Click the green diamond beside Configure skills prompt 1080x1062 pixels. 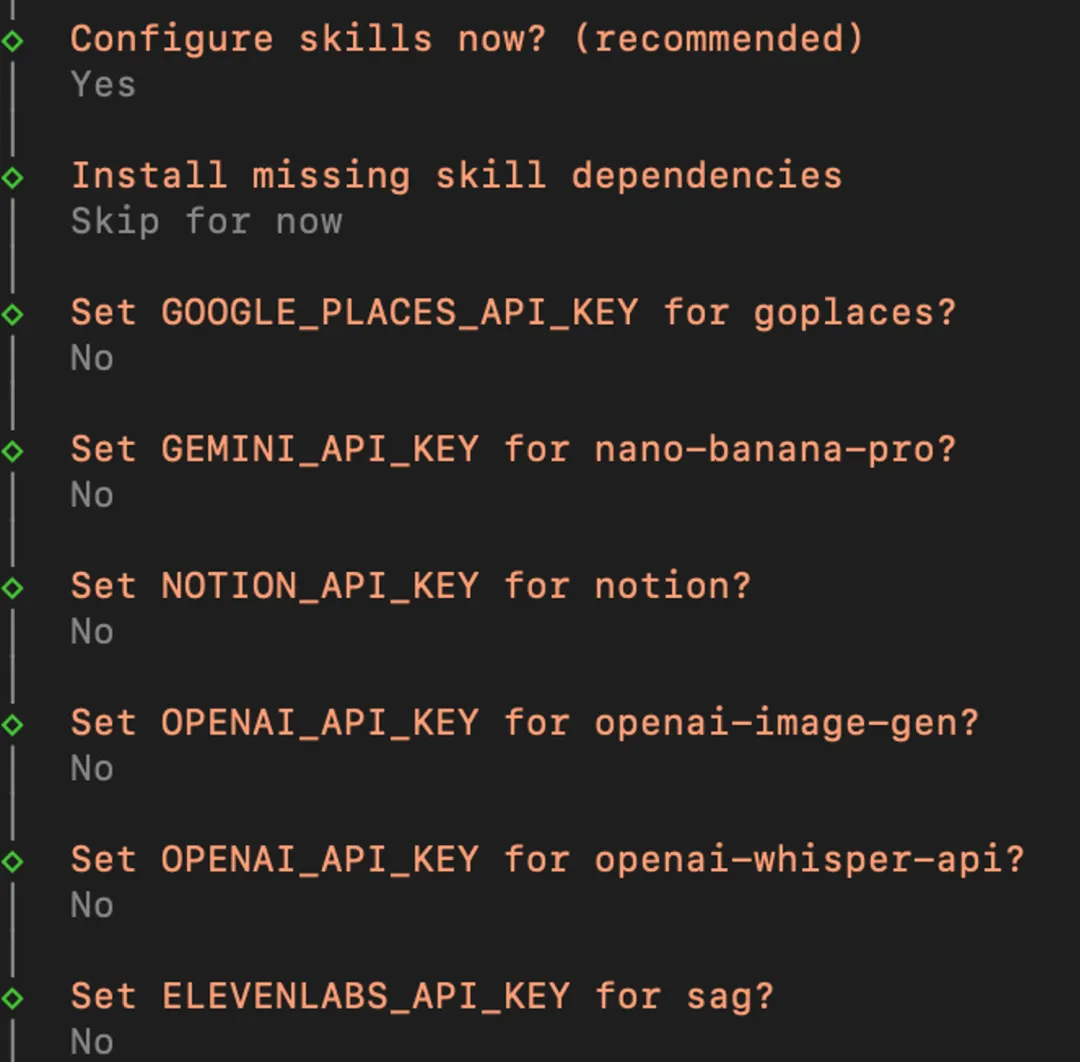[x=13, y=40]
